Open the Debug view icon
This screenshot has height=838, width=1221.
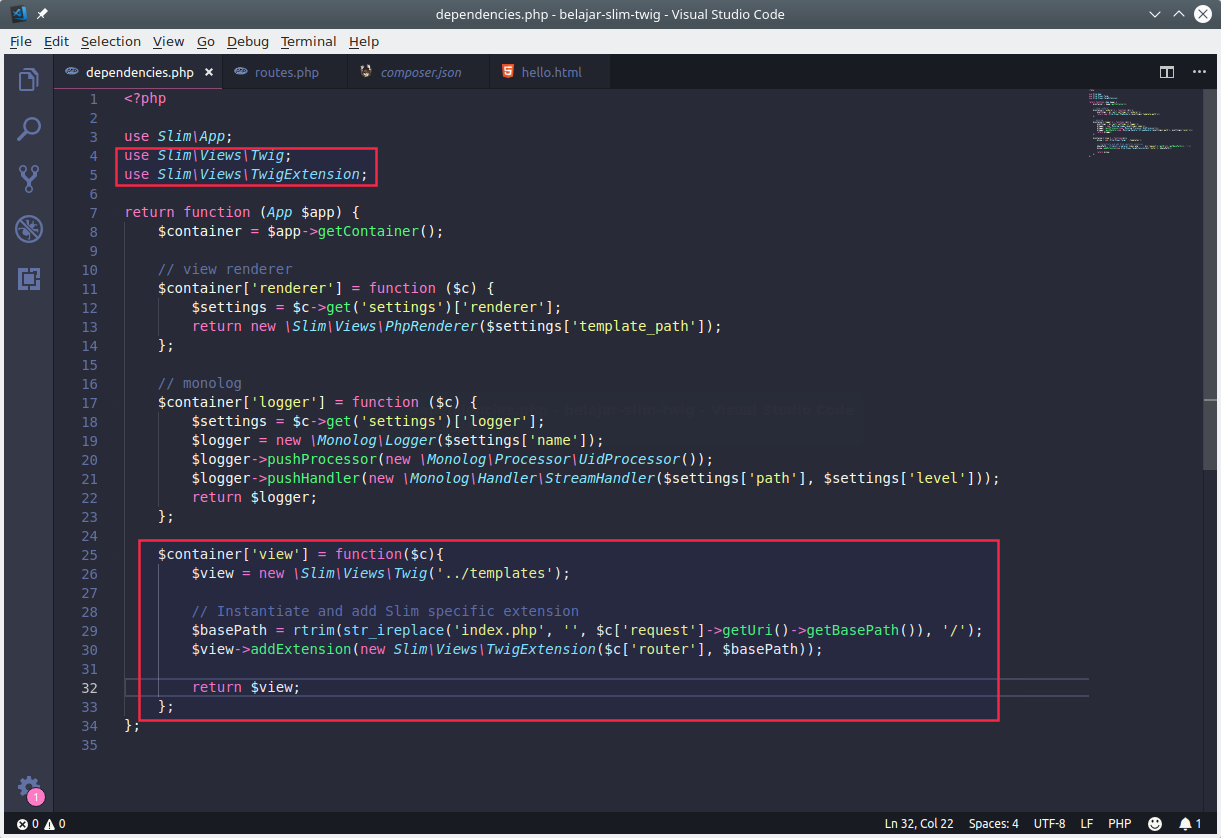(x=29, y=229)
